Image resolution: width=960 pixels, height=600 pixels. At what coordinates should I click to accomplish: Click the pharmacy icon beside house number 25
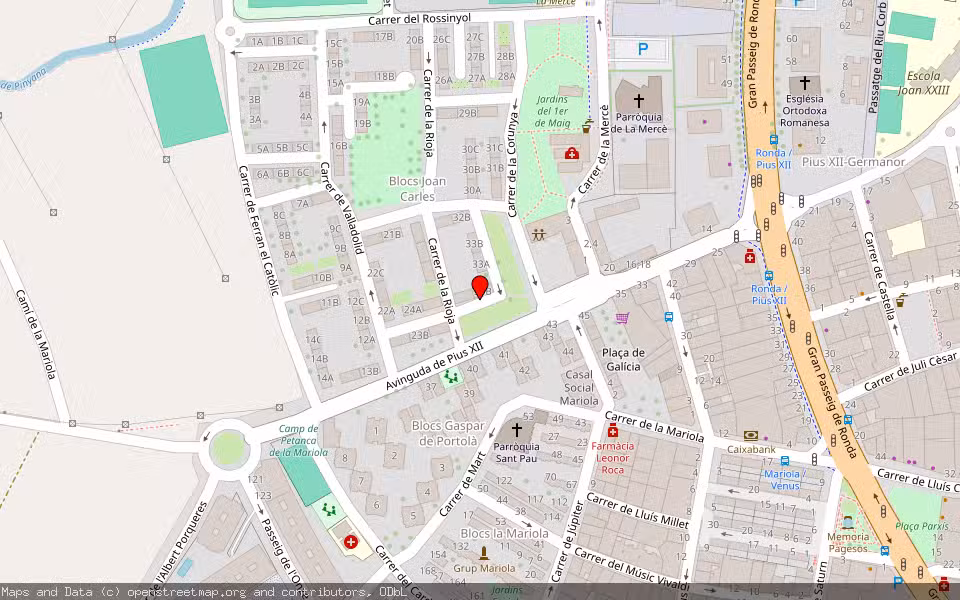point(750,256)
